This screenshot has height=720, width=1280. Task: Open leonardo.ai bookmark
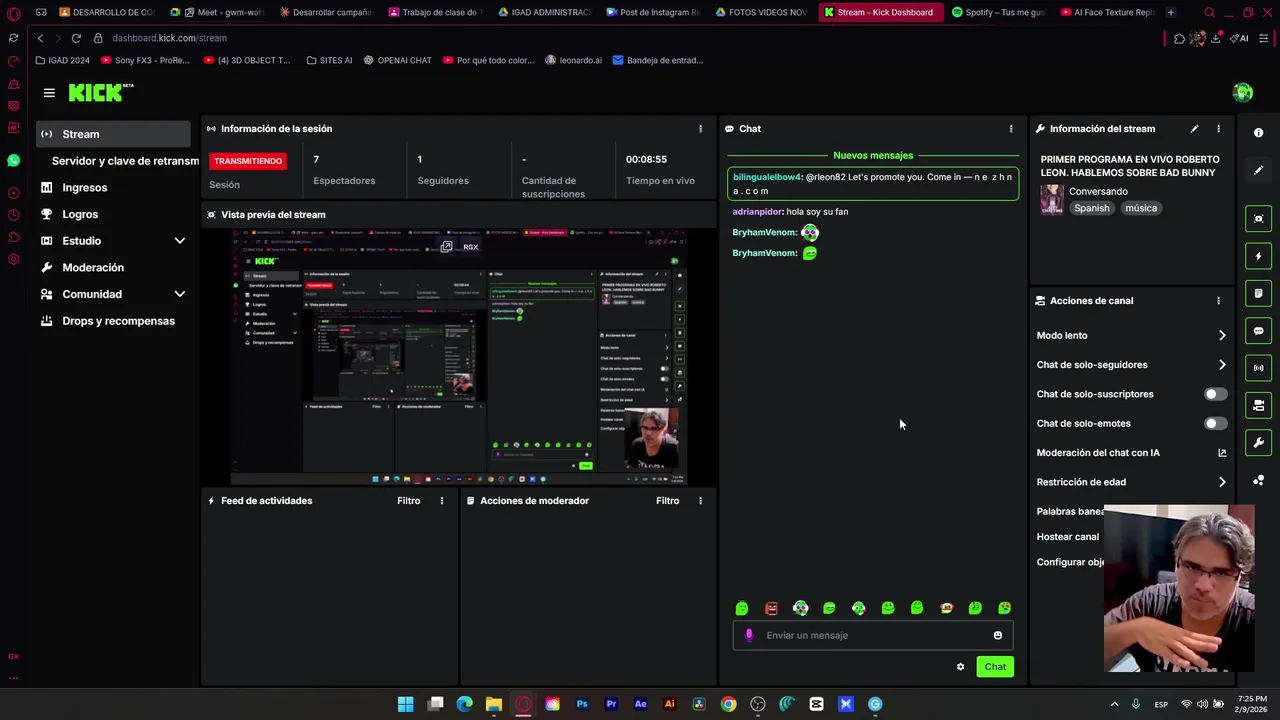point(574,60)
